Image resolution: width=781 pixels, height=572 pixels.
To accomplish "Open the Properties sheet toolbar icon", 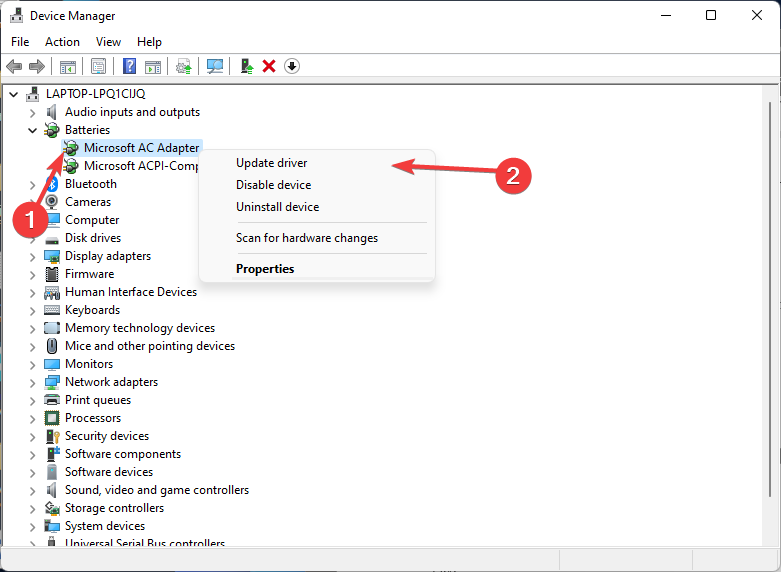I will (98, 66).
